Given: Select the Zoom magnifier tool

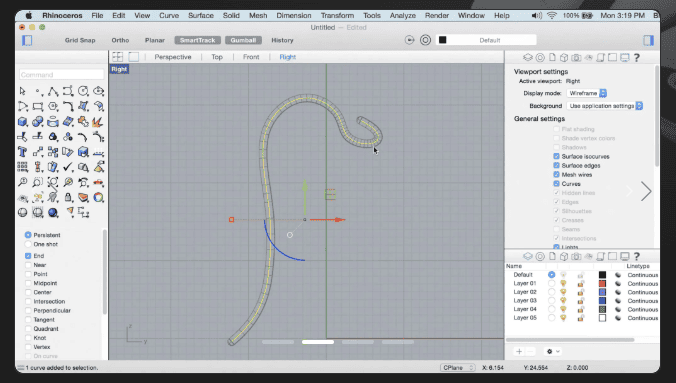Looking at the screenshot, I should [x=22, y=182].
